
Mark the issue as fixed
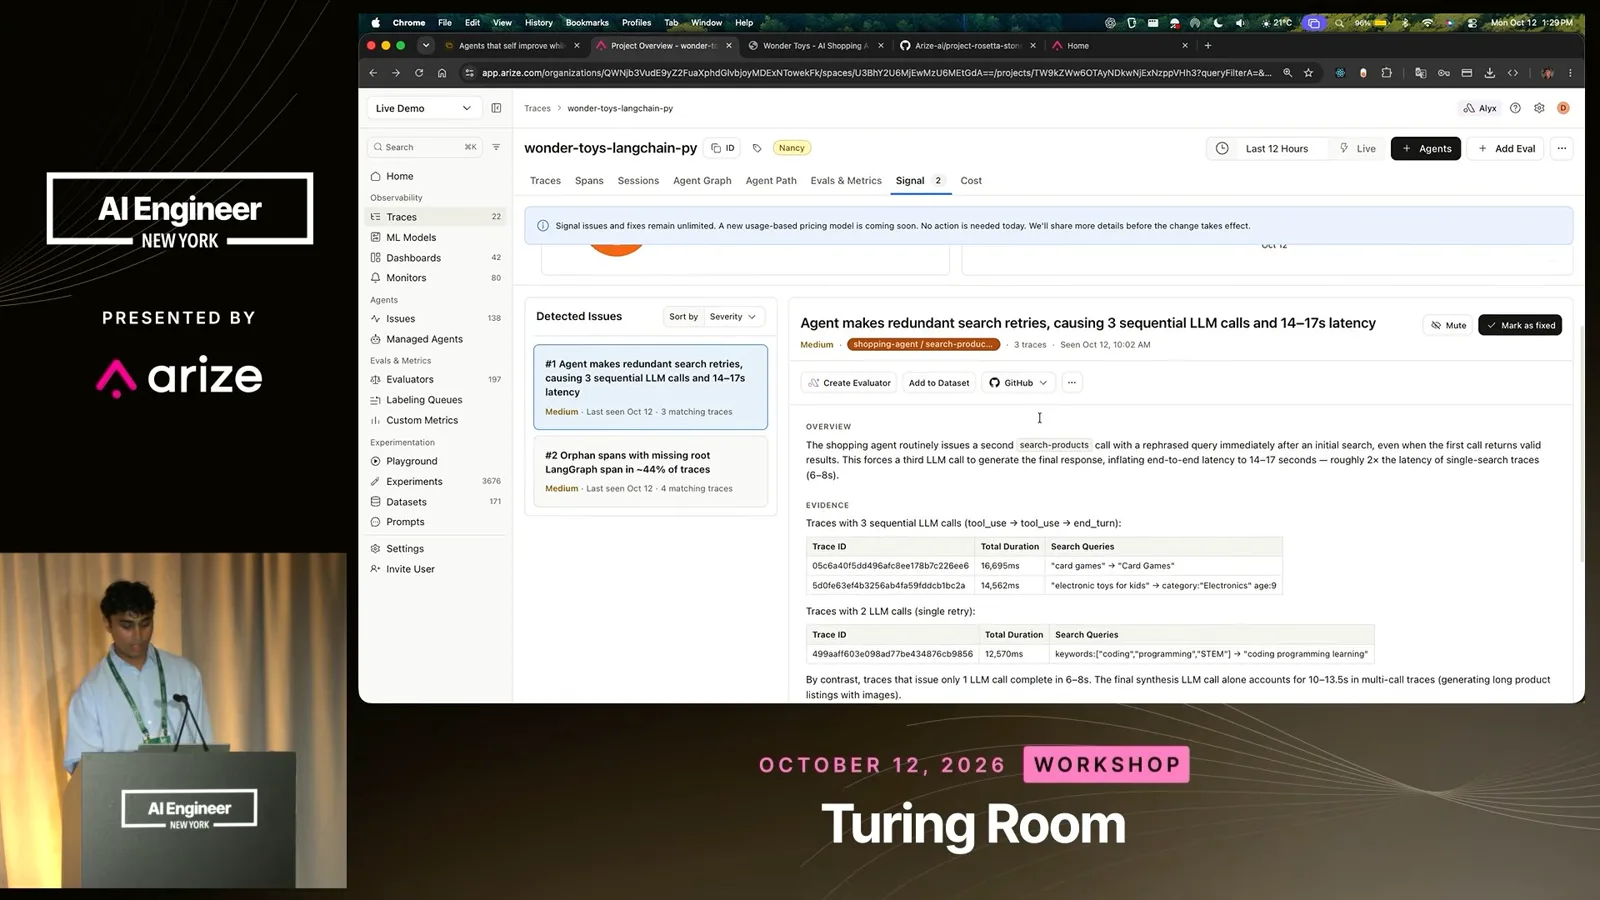(1520, 325)
